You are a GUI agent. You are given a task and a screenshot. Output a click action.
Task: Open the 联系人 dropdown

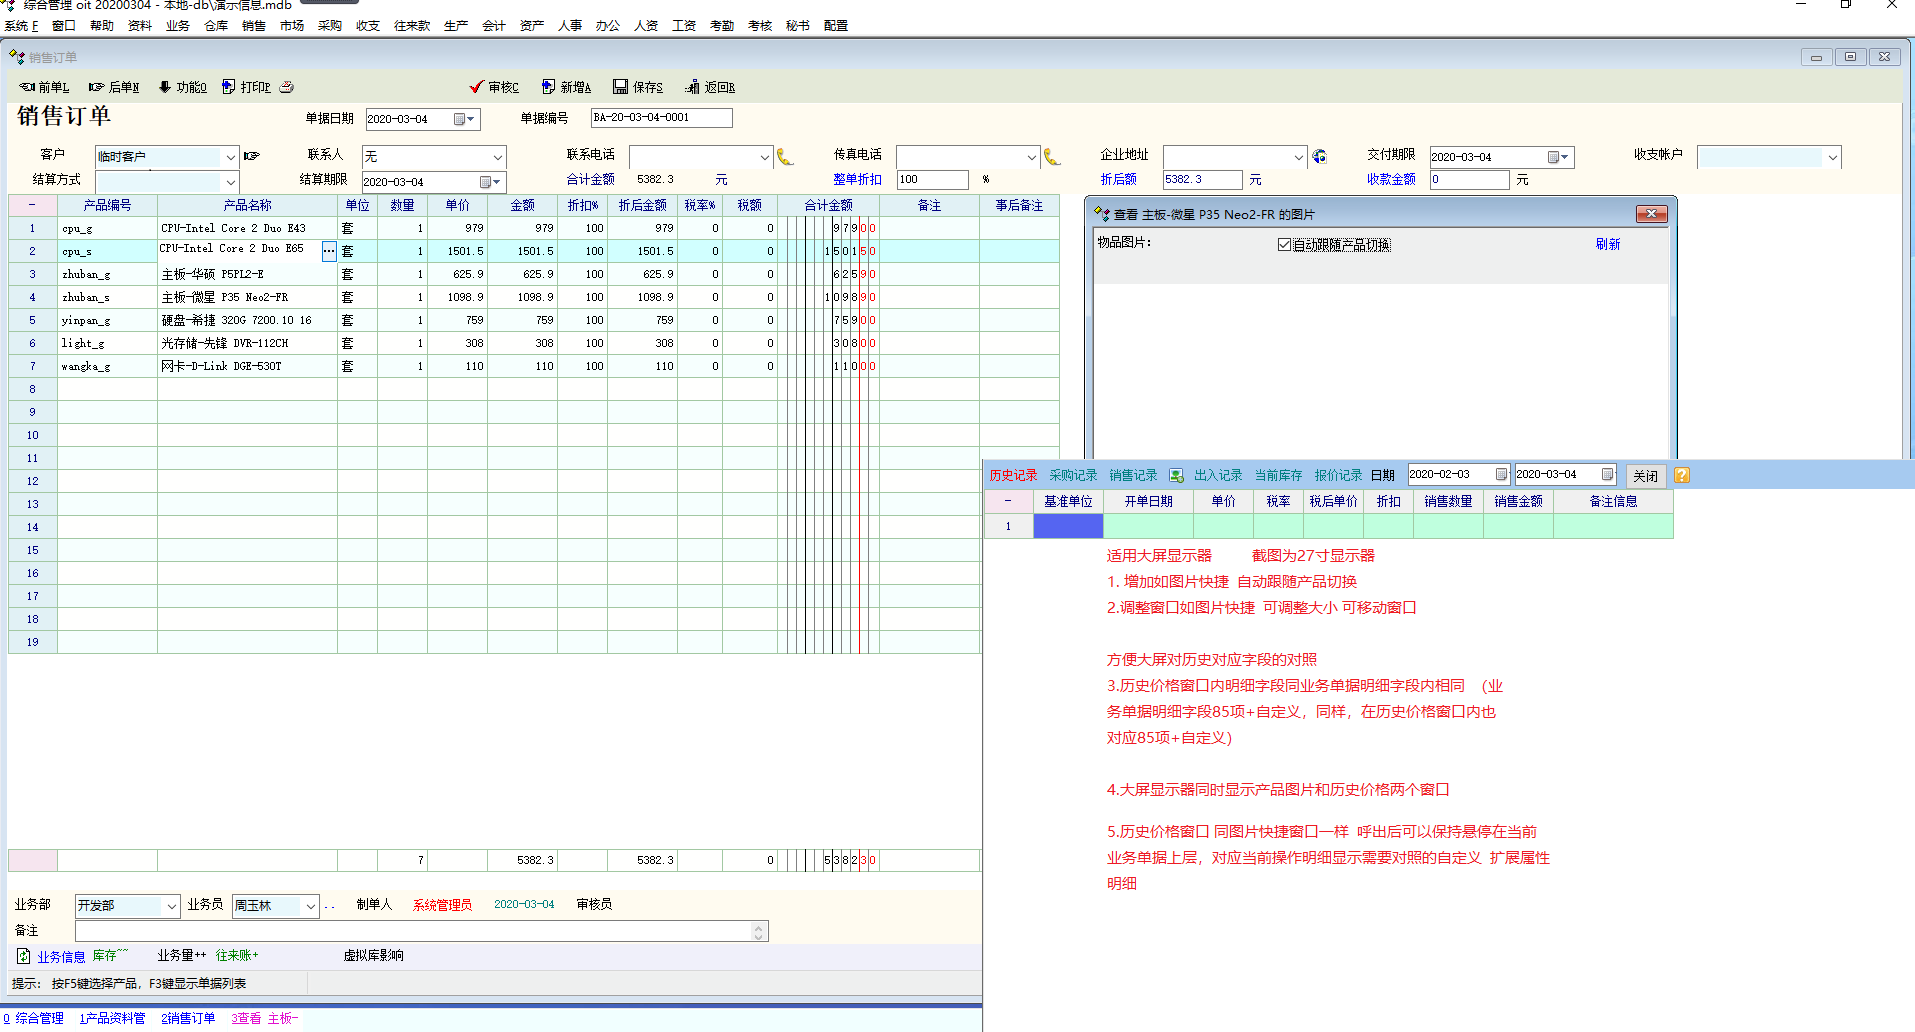(x=497, y=157)
